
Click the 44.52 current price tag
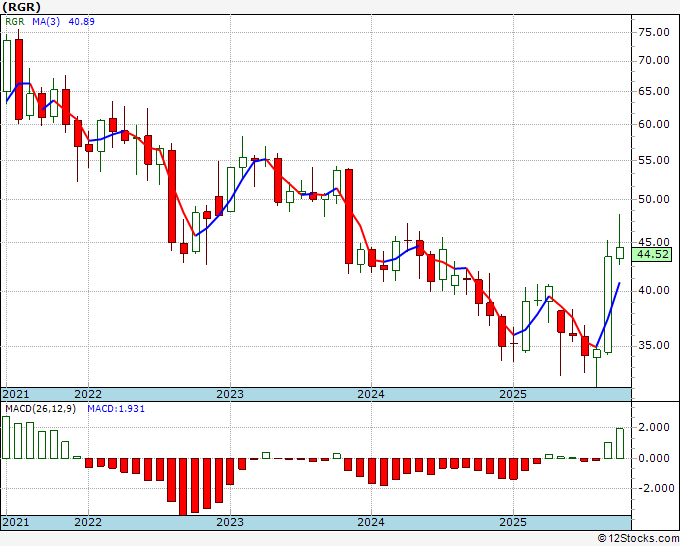[654, 255]
